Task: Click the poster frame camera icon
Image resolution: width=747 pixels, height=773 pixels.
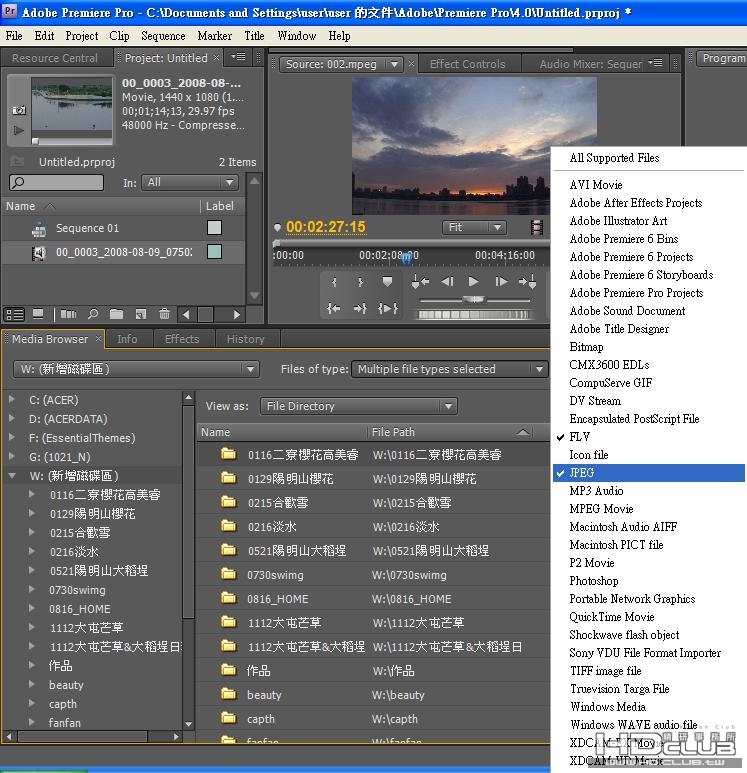Action: pyautogui.click(x=19, y=110)
